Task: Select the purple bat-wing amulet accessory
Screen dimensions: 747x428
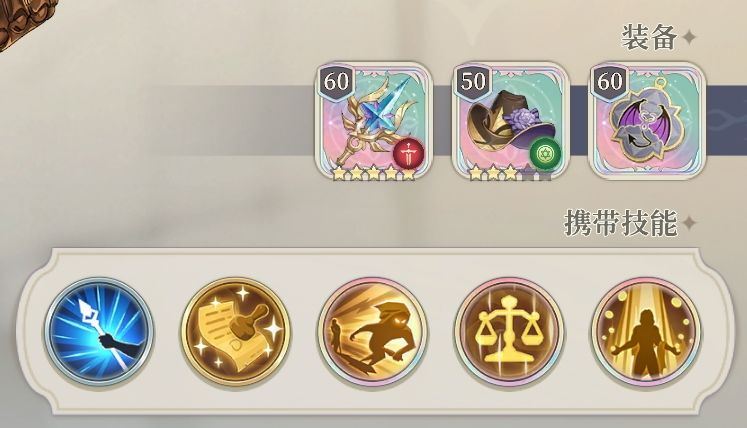Action: pos(648,121)
